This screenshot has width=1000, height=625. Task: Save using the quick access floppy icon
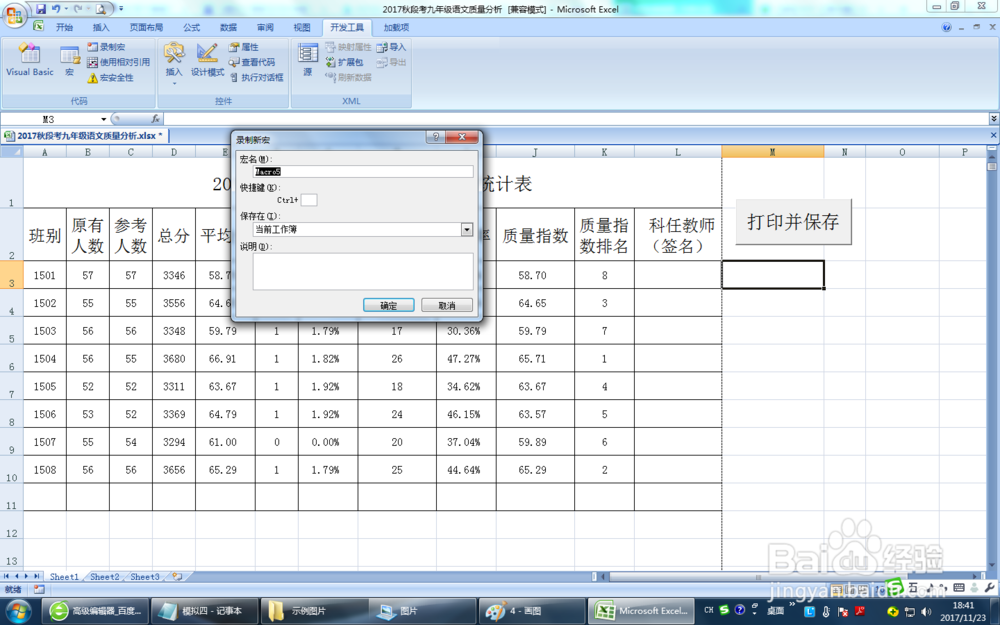[41, 9]
